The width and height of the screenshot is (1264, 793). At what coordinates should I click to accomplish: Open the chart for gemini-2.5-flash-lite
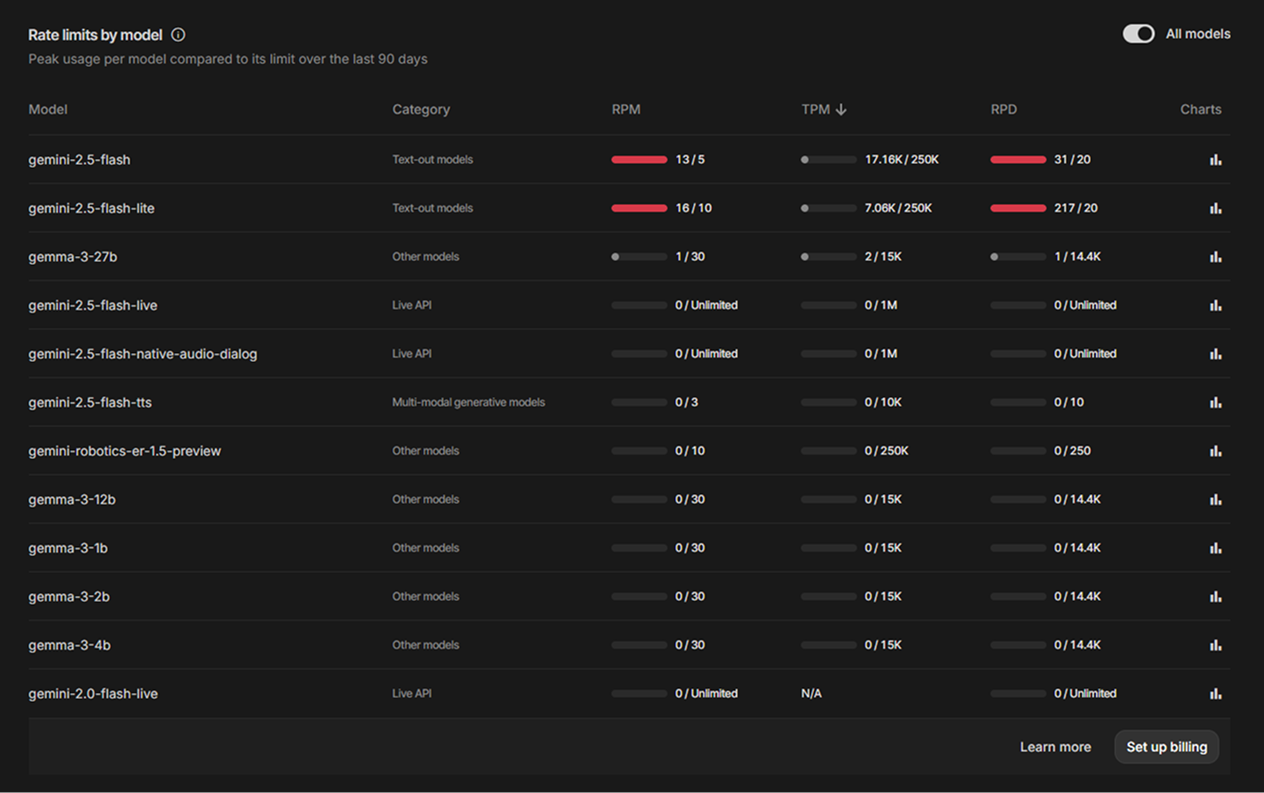[x=1215, y=208]
